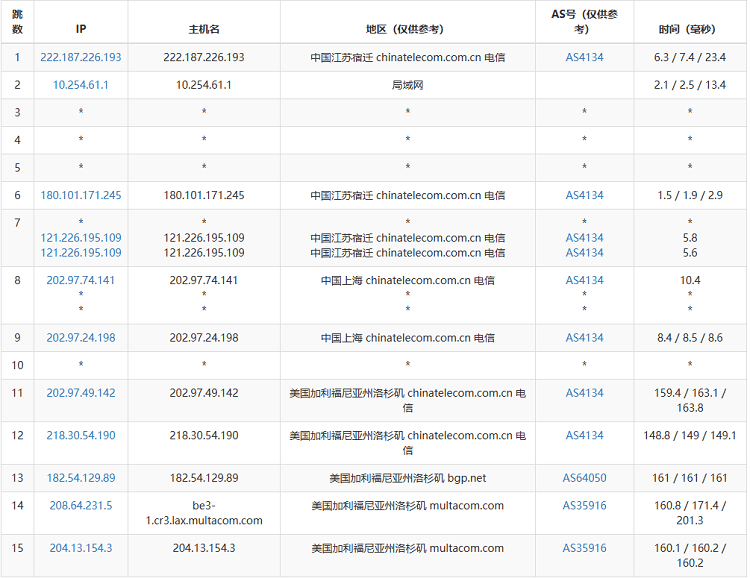Open IP link 208.64.231.5
750x578 pixels.
pos(81,506)
